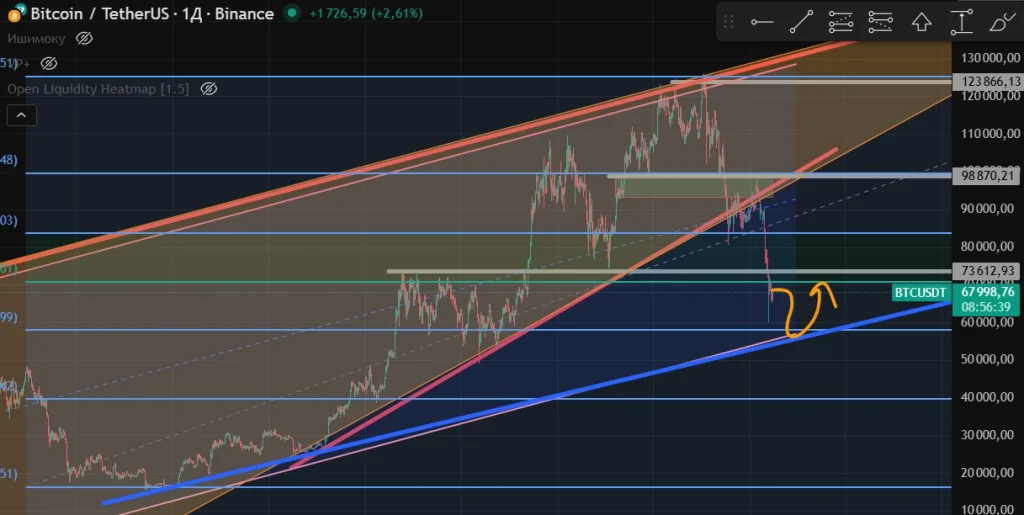Show the hidden Ишимоку indicator
This screenshot has height=515, width=1024.
(84, 39)
